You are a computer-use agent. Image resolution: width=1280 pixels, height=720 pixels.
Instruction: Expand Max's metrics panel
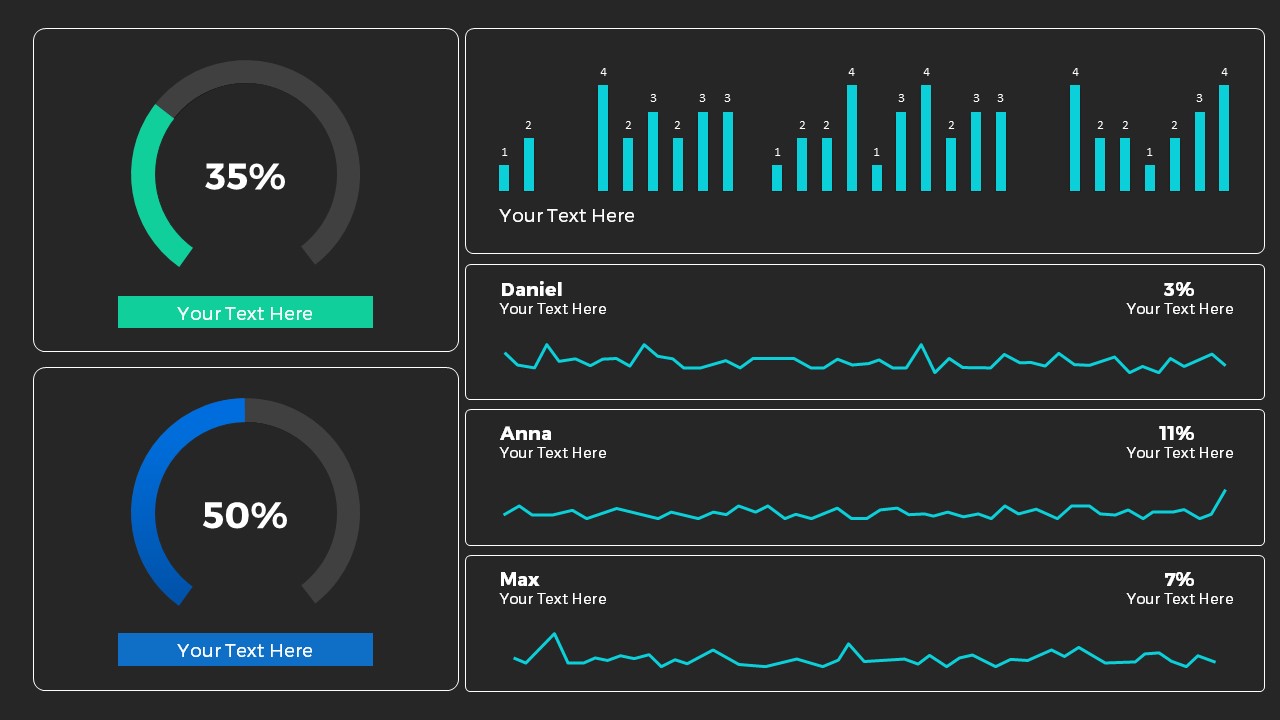865,623
